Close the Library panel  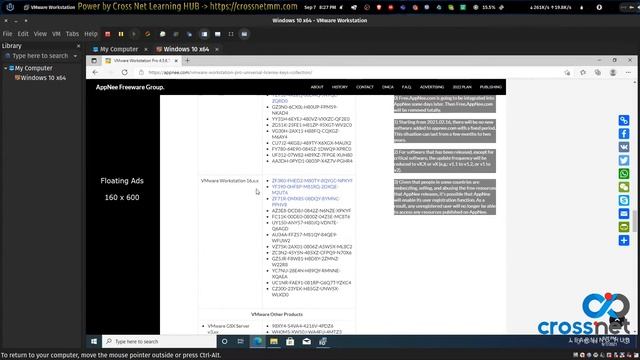click(x=78, y=46)
